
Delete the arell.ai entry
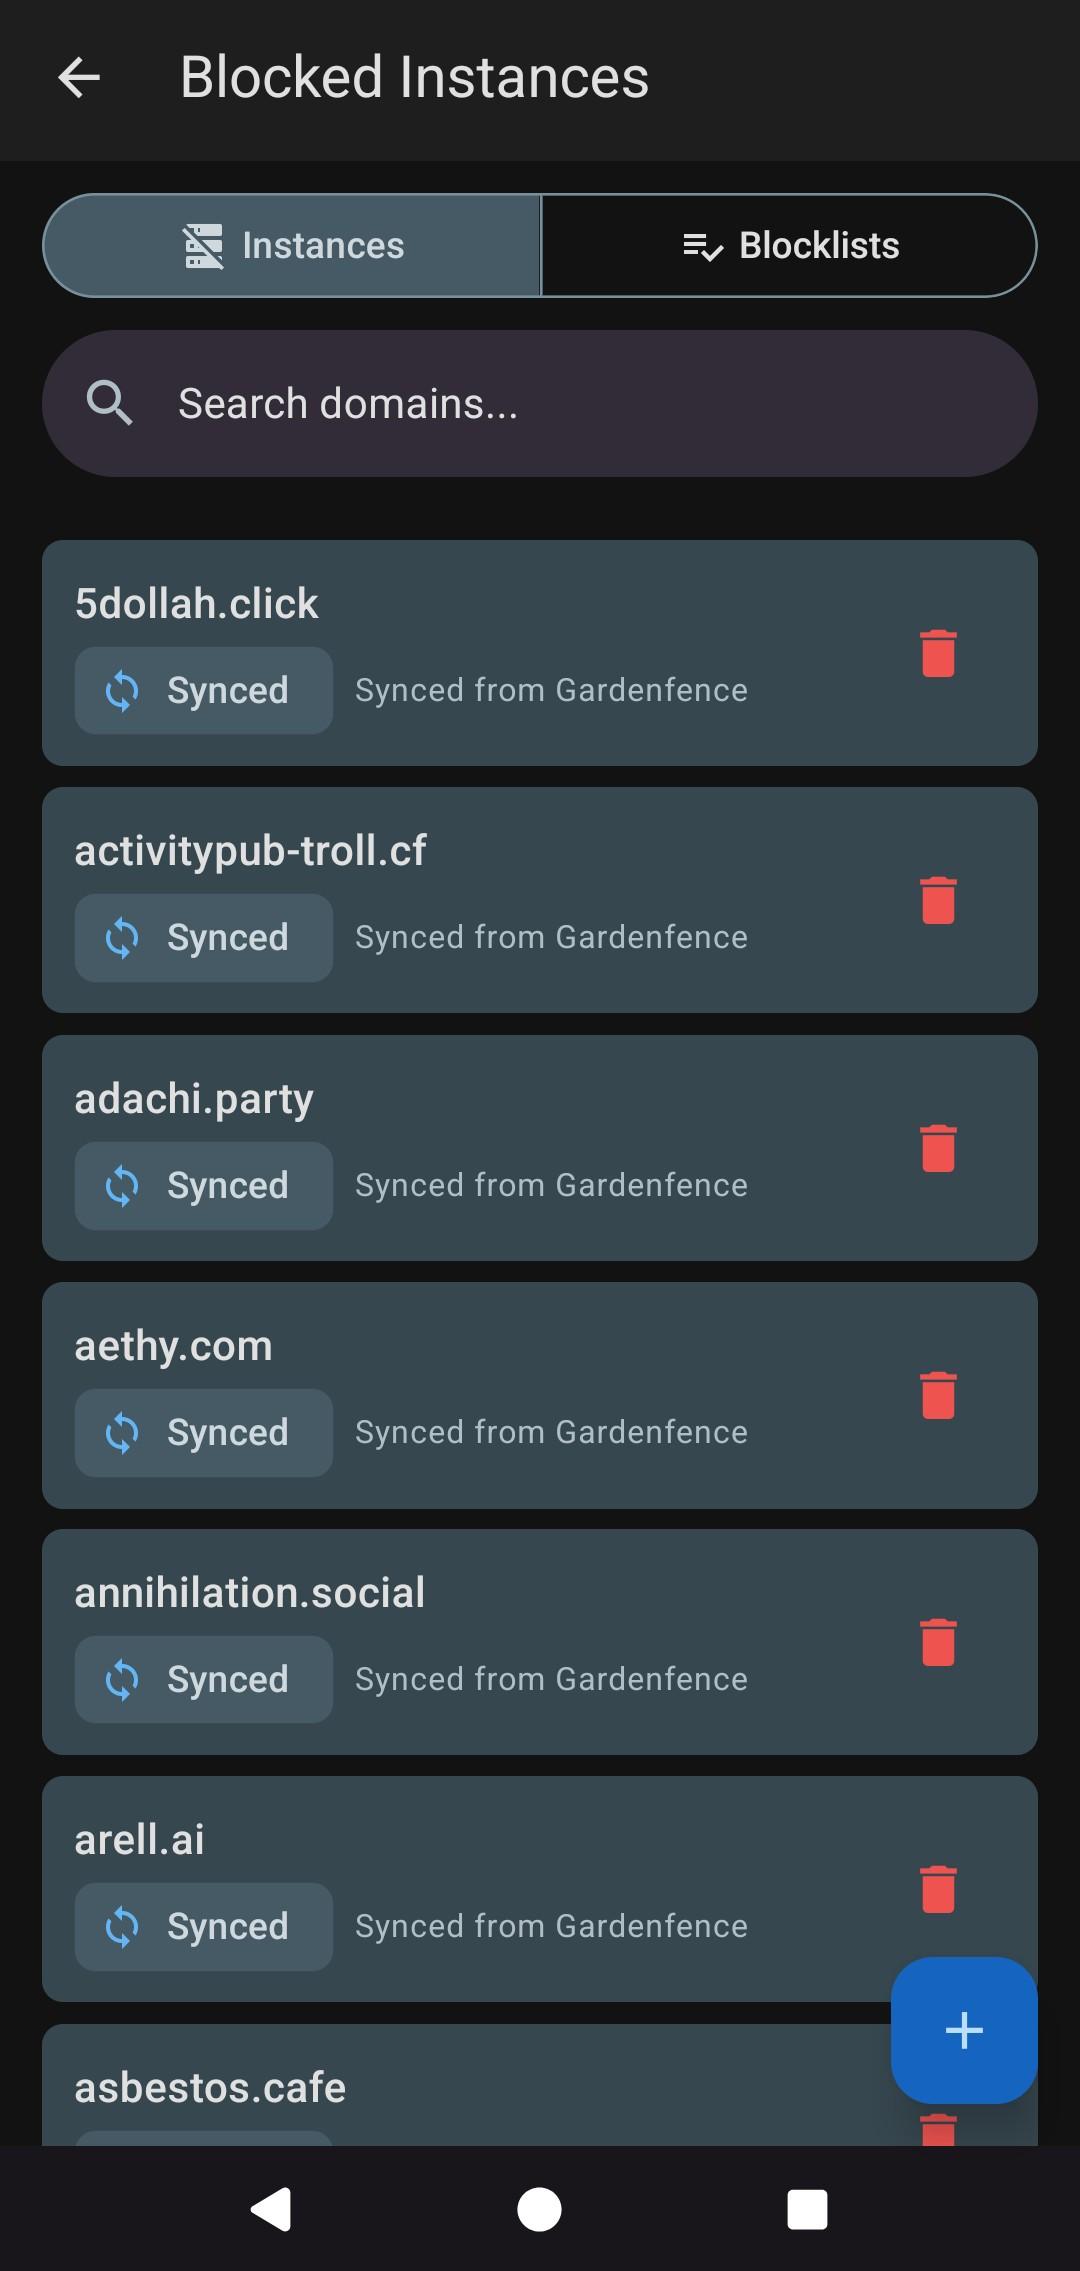(938, 1889)
